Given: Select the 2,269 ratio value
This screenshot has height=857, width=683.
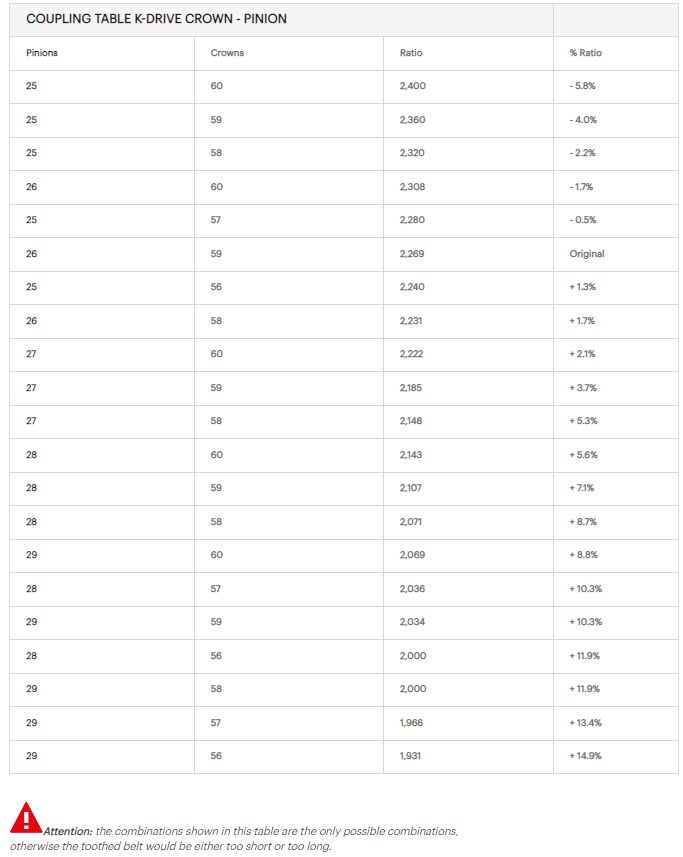Looking at the screenshot, I should (412, 254).
